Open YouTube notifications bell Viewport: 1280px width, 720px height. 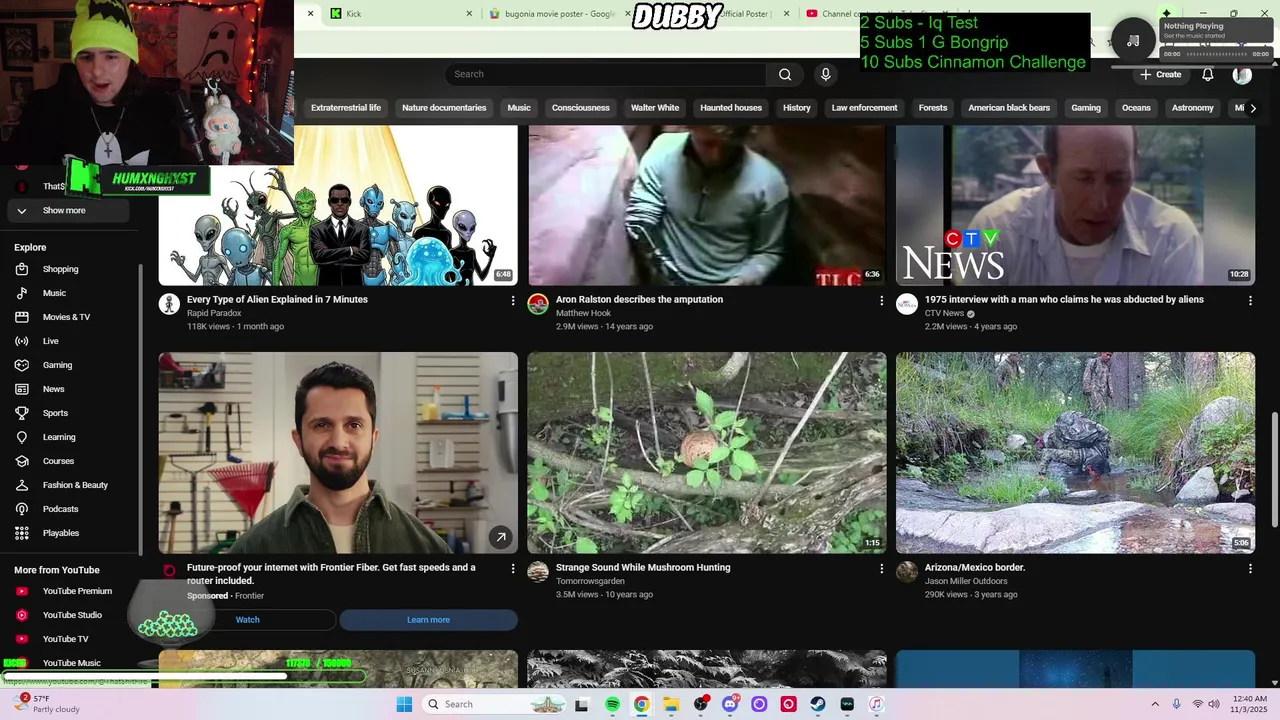point(1208,75)
